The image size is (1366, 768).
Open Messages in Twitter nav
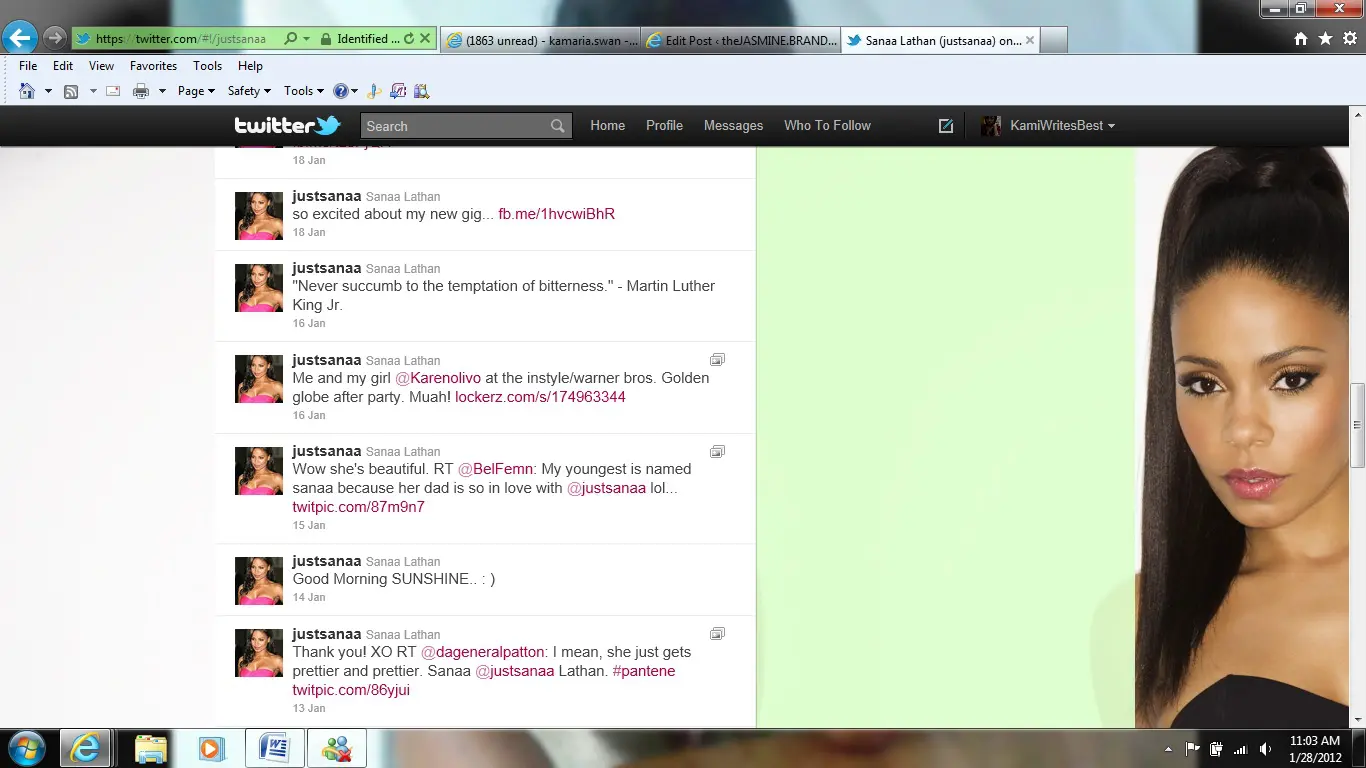tap(733, 126)
